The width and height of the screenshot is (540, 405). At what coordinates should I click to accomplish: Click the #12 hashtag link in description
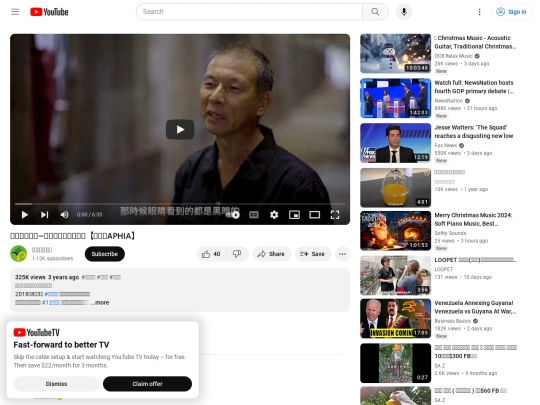coord(51,303)
